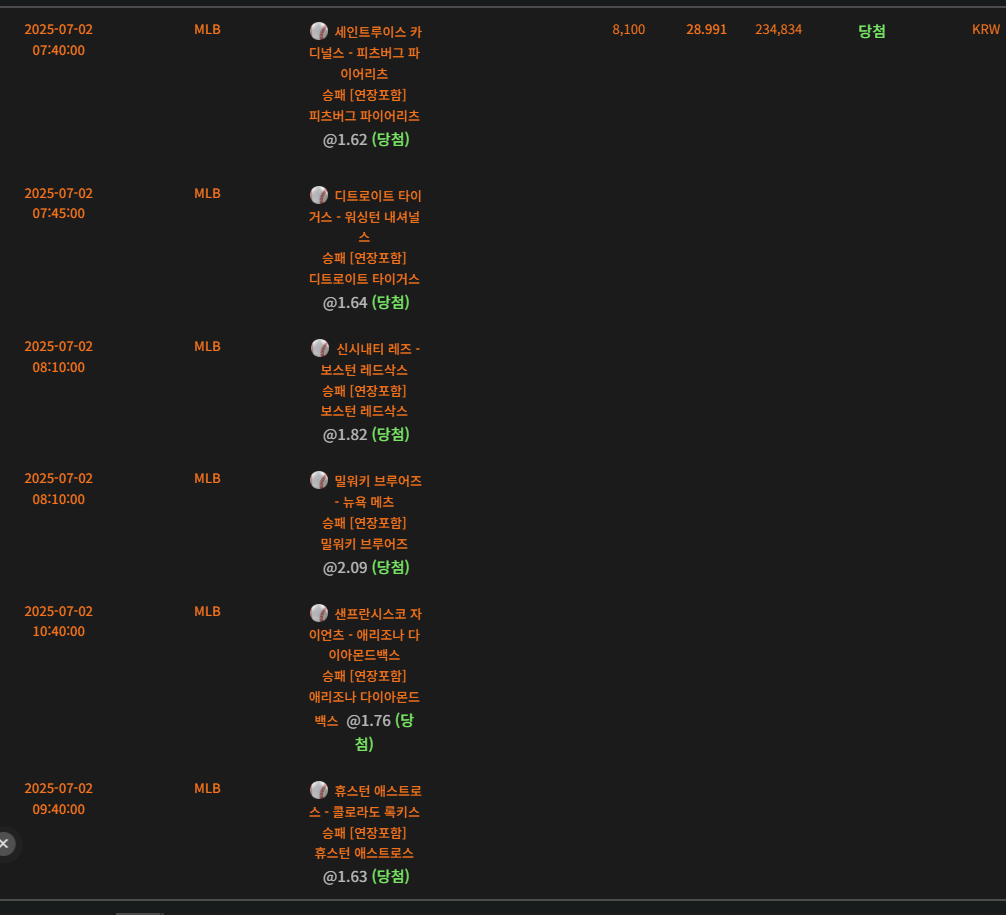Click baseball icon beside 디트로이트 타이거스 match
Image resolution: width=1006 pixels, height=915 pixels.
click(319, 194)
